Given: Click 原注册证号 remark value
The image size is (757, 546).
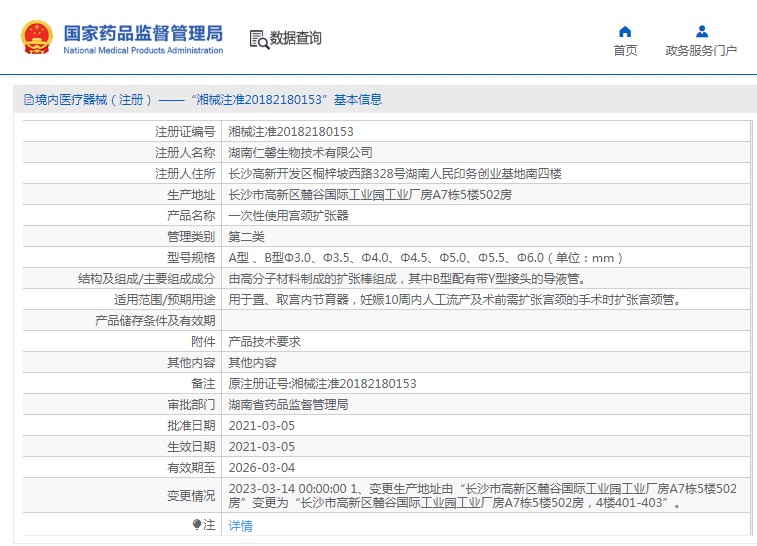Looking at the screenshot, I should tap(322, 384).
